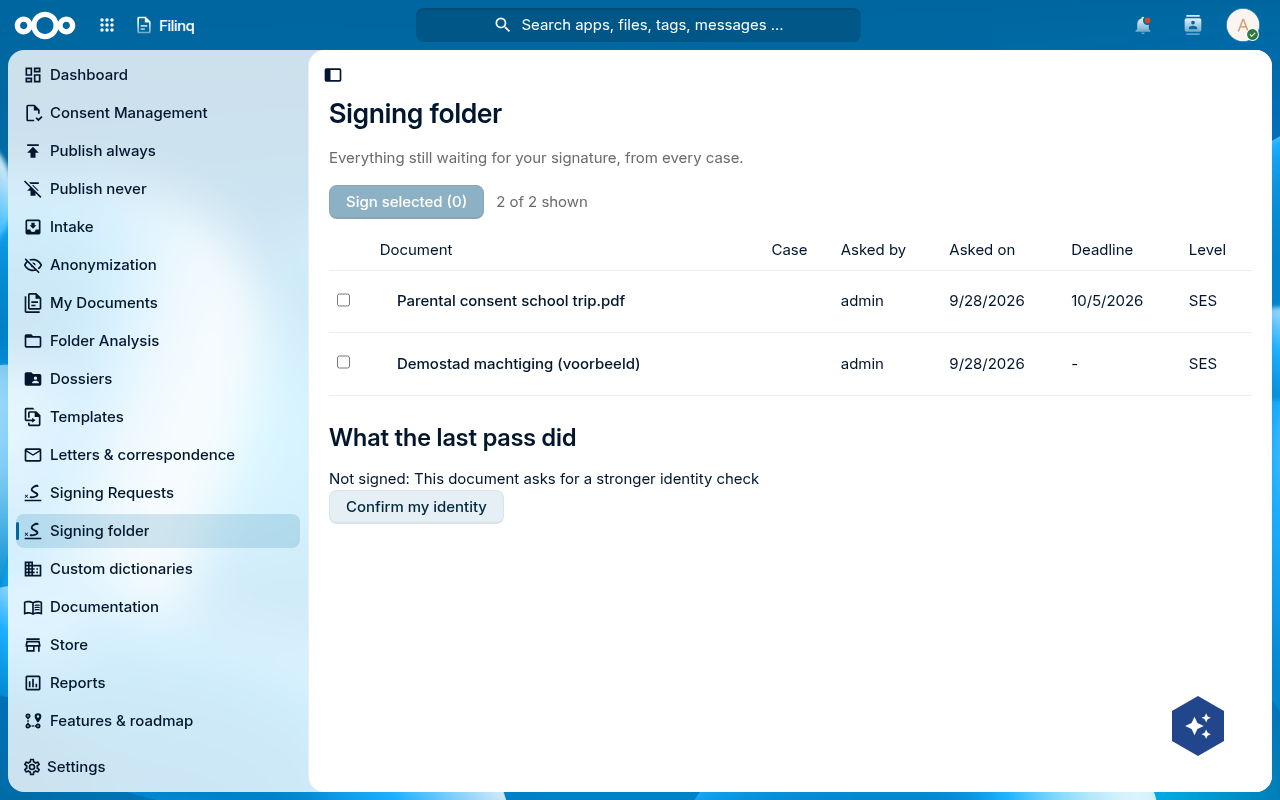Open notifications bell icon

(x=1143, y=25)
